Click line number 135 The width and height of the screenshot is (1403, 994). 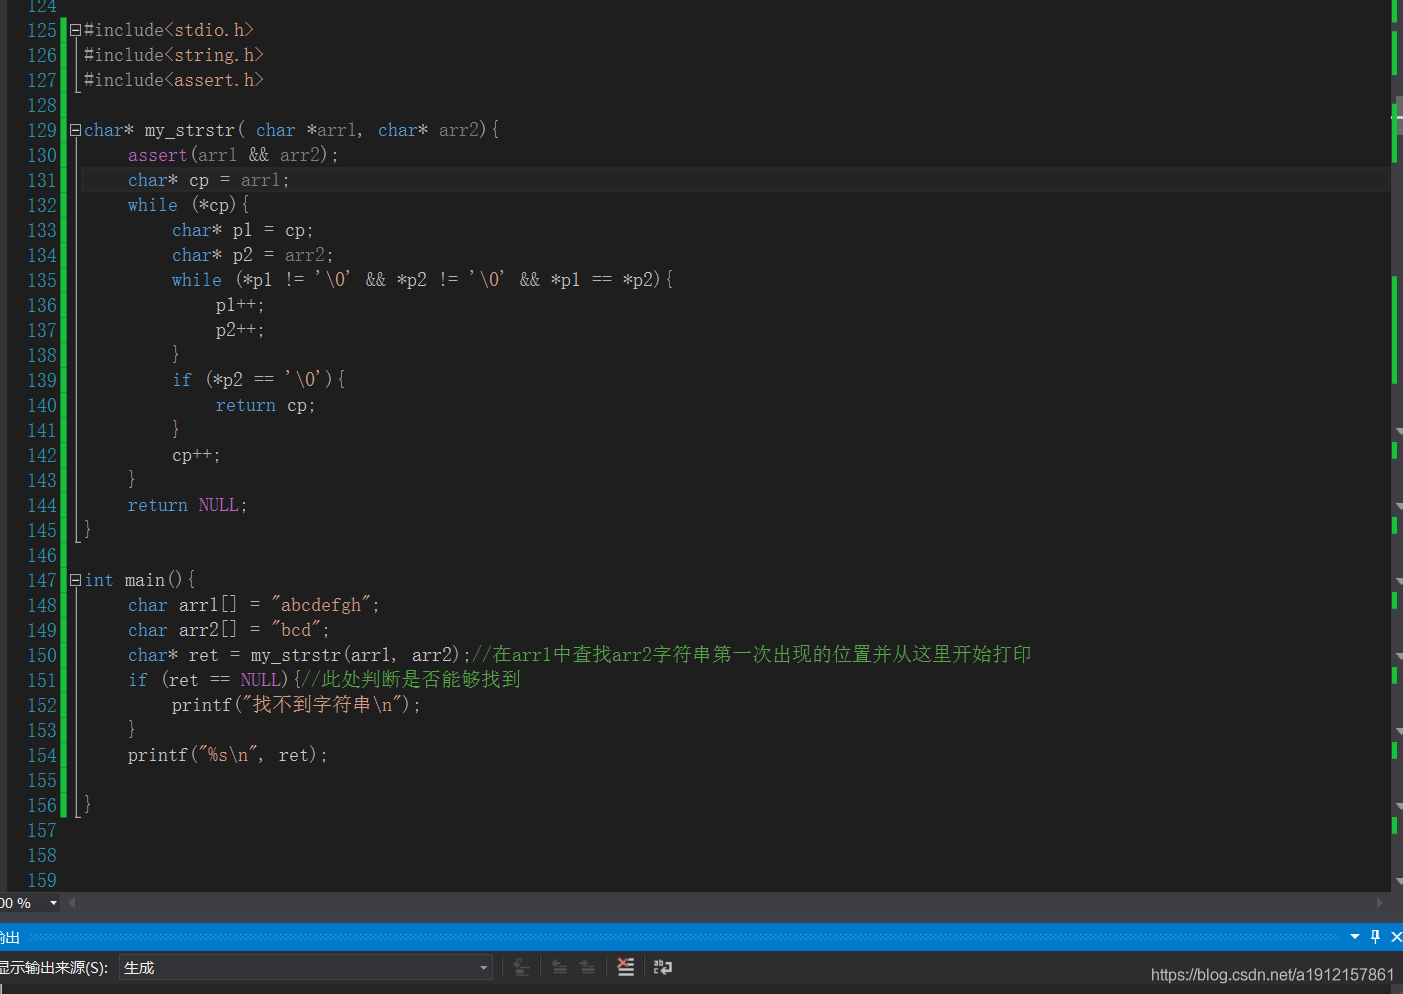coord(42,280)
